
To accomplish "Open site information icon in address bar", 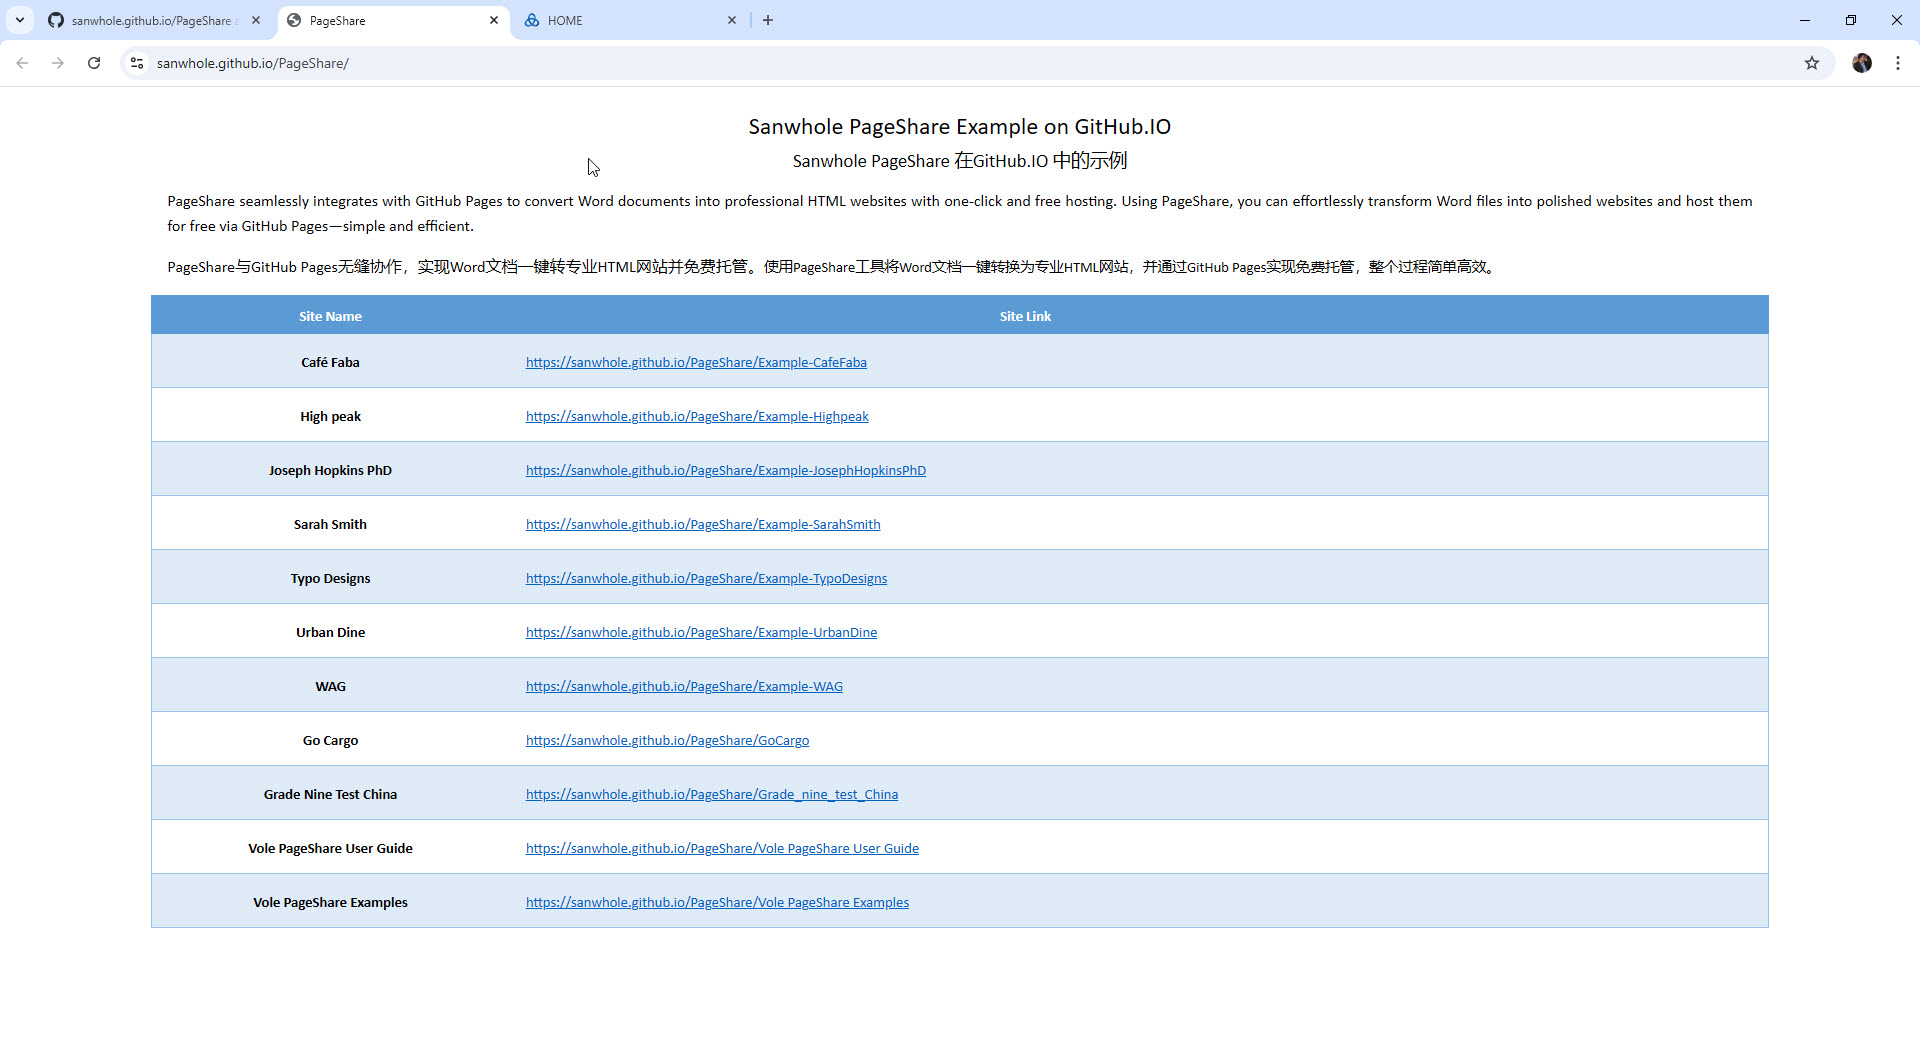I will click(x=137, y=63).
